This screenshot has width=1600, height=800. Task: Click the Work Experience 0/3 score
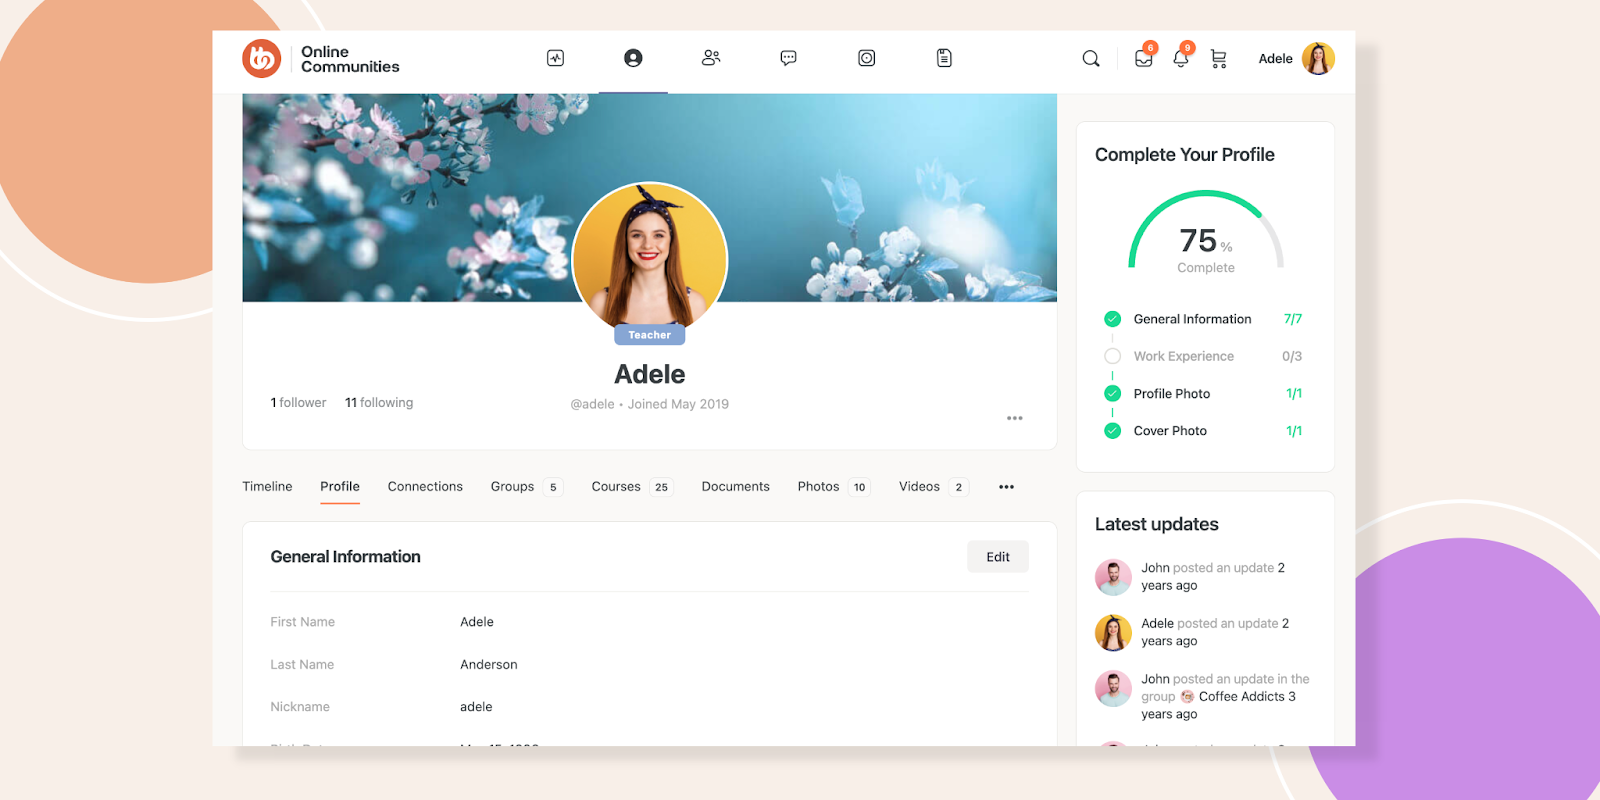pyautogui.click(x=1292, y=356)
